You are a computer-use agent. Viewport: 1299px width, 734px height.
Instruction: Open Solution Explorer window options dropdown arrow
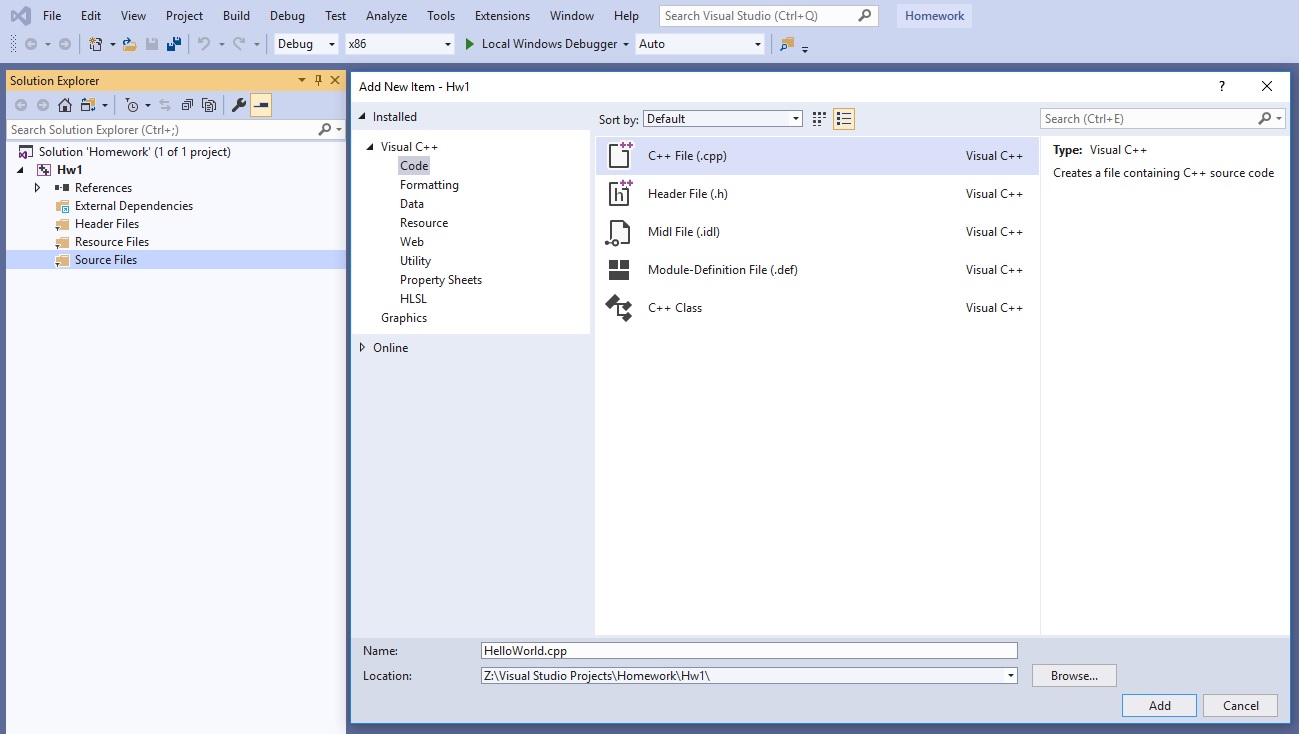302,81
